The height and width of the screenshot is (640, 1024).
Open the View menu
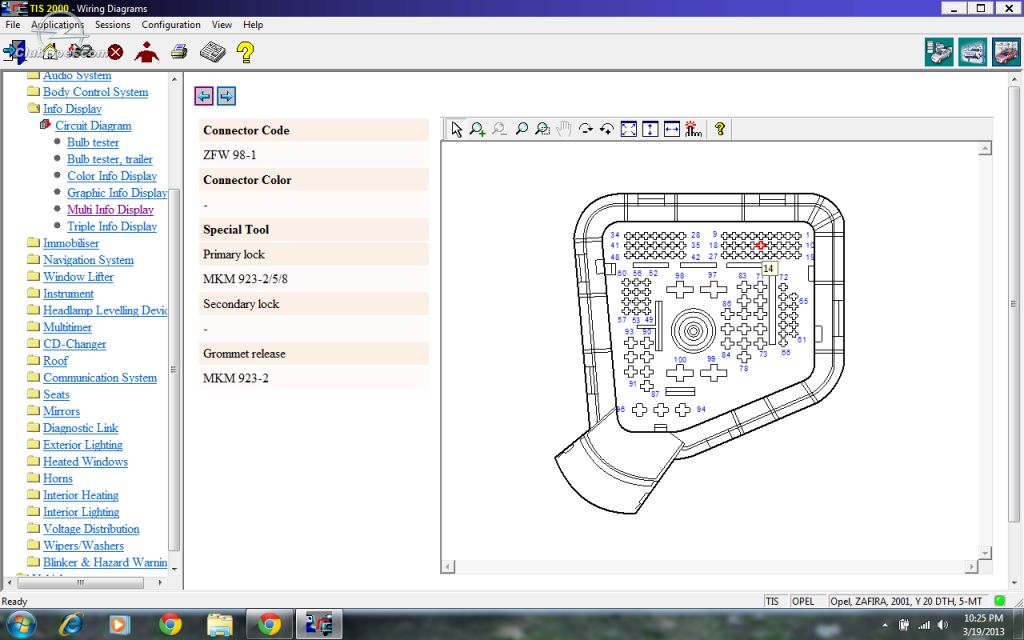pos(221,25)
